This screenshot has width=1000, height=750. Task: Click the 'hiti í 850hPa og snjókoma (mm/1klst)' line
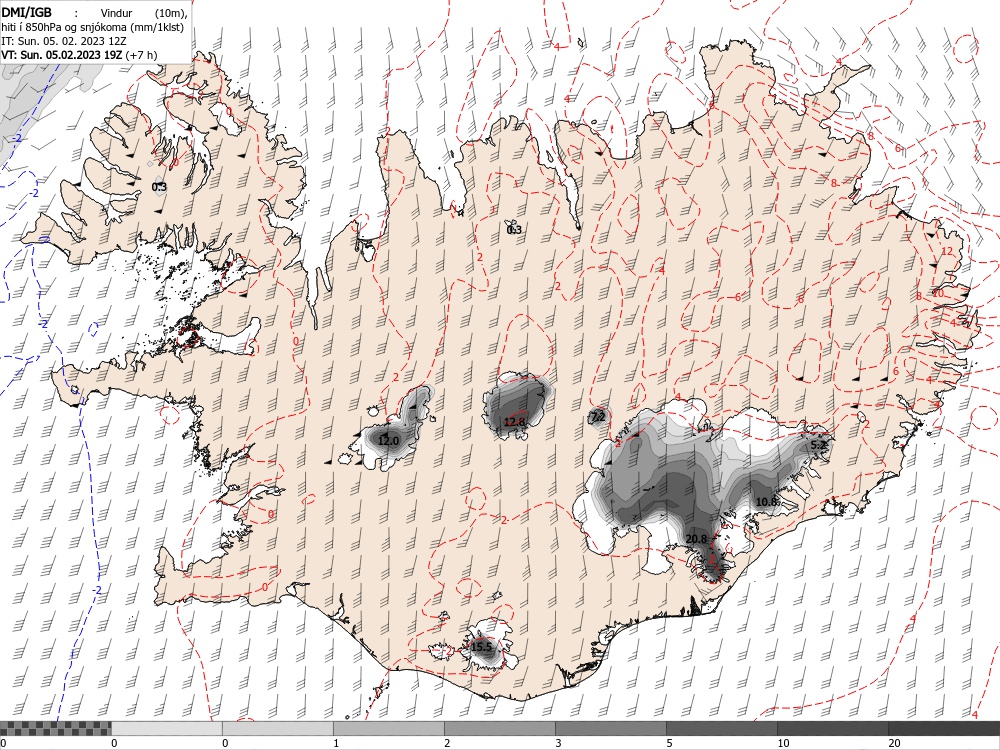point(92,27)
